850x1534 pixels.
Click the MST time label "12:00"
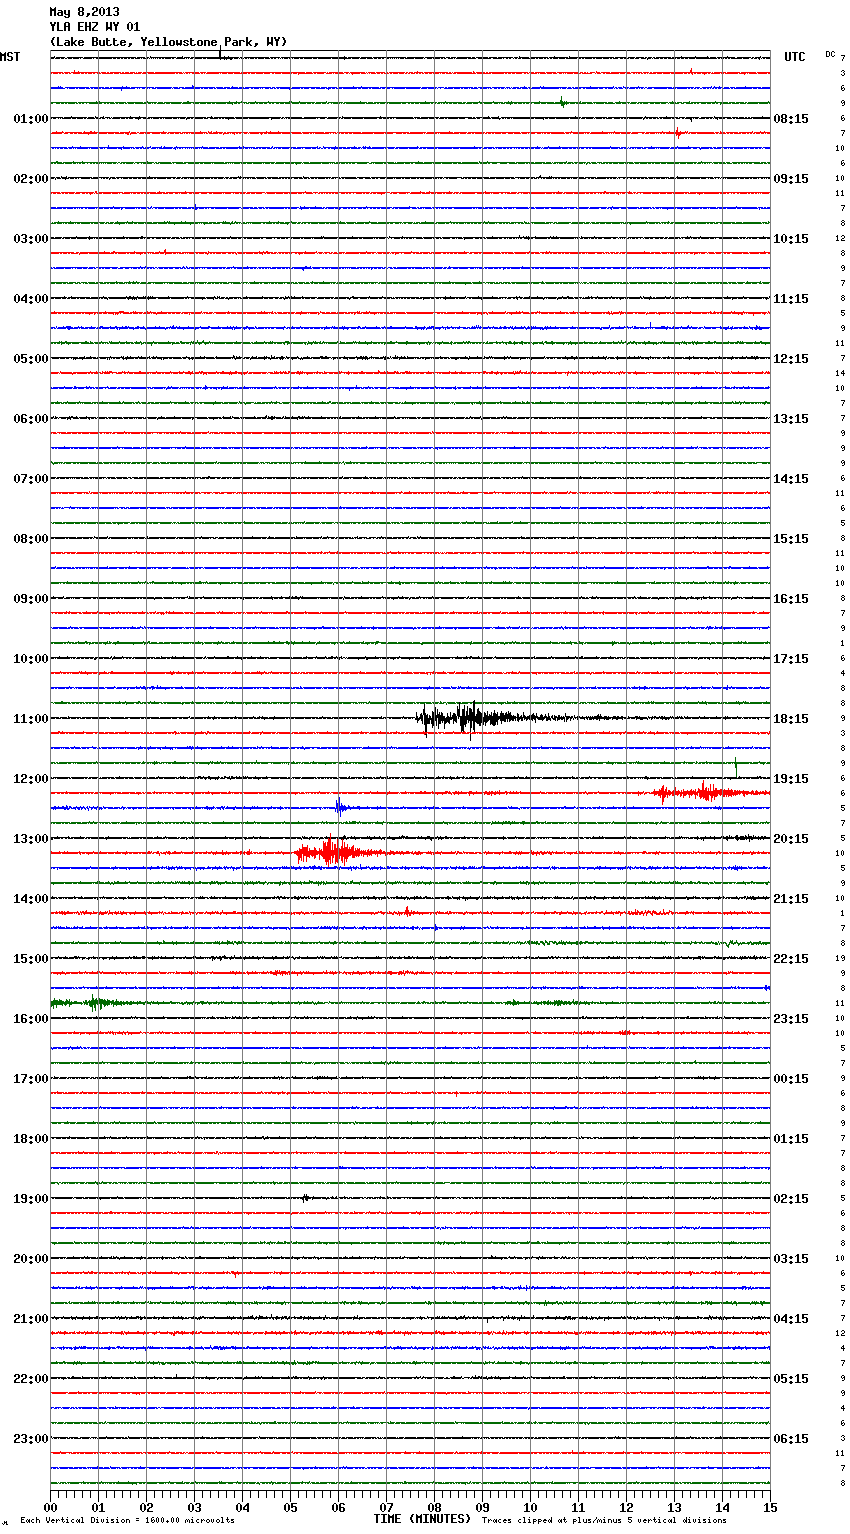click(x=31, y=779)
